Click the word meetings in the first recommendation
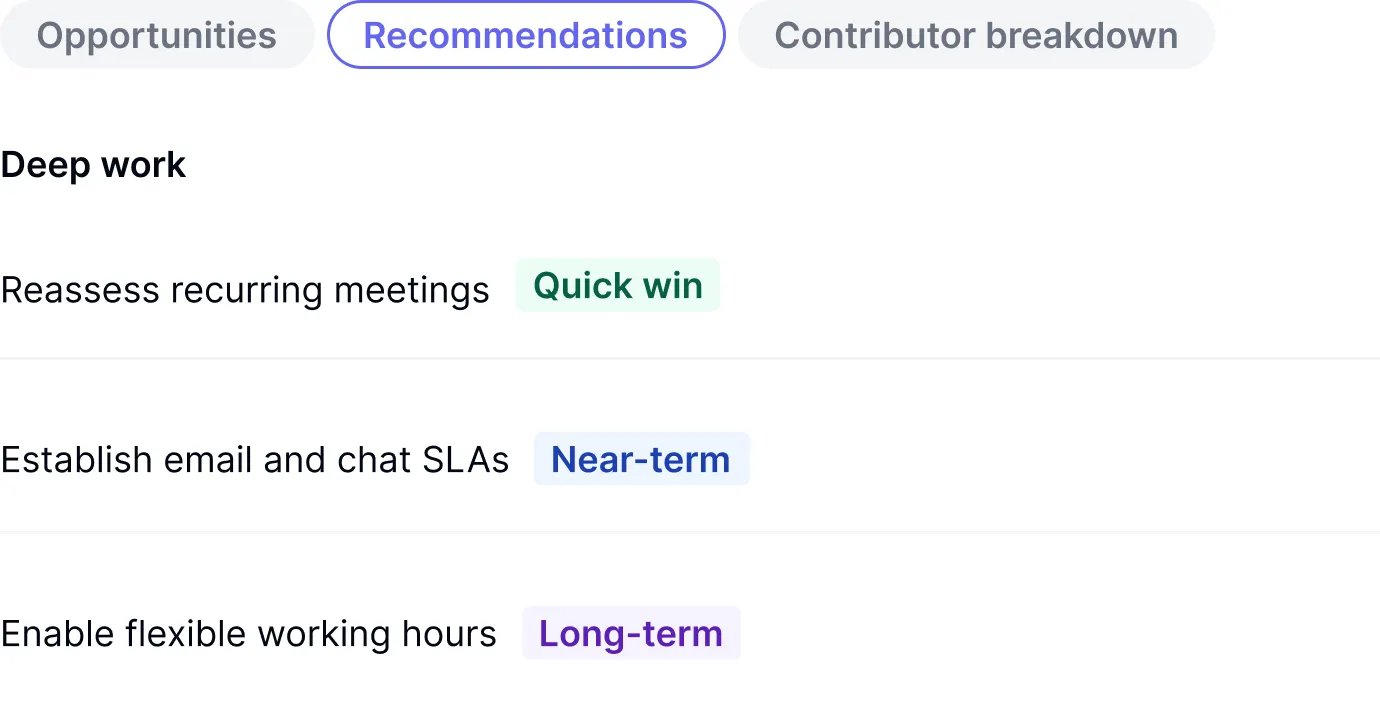This screenshot has height=708, width=1380. [412, 290]
